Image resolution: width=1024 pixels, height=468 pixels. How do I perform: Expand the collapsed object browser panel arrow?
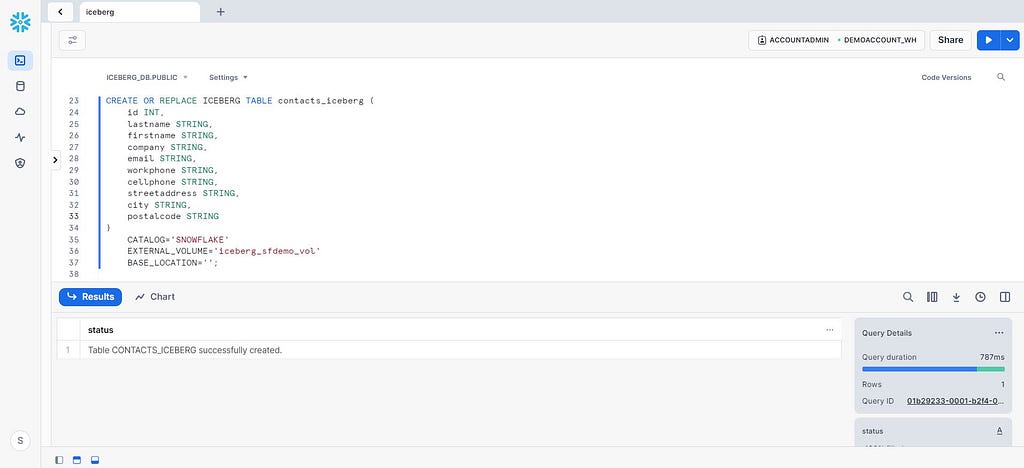tap(55, 159)
